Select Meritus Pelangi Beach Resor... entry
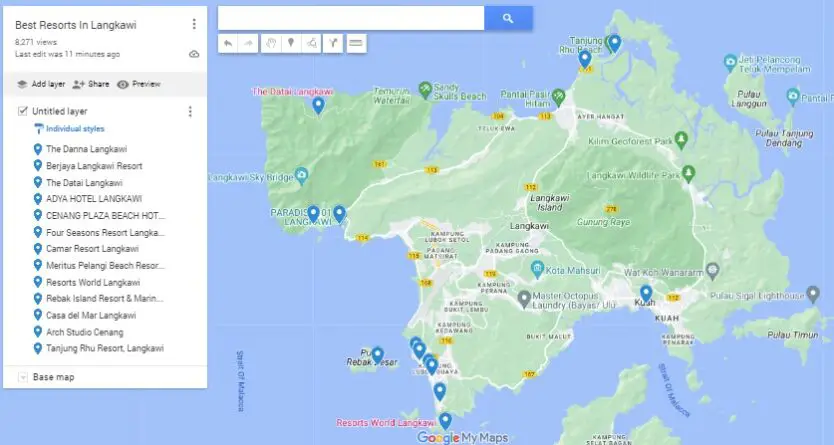 coord(105,265)
